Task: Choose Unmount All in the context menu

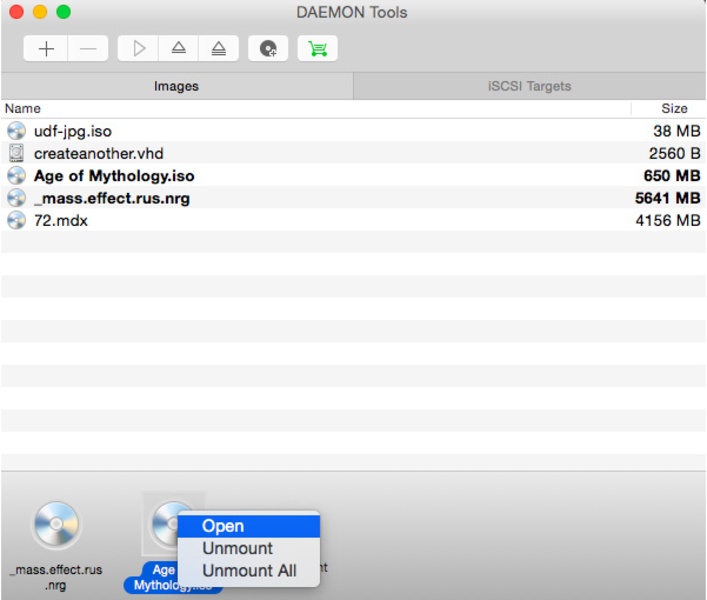Action: (249, 570)
